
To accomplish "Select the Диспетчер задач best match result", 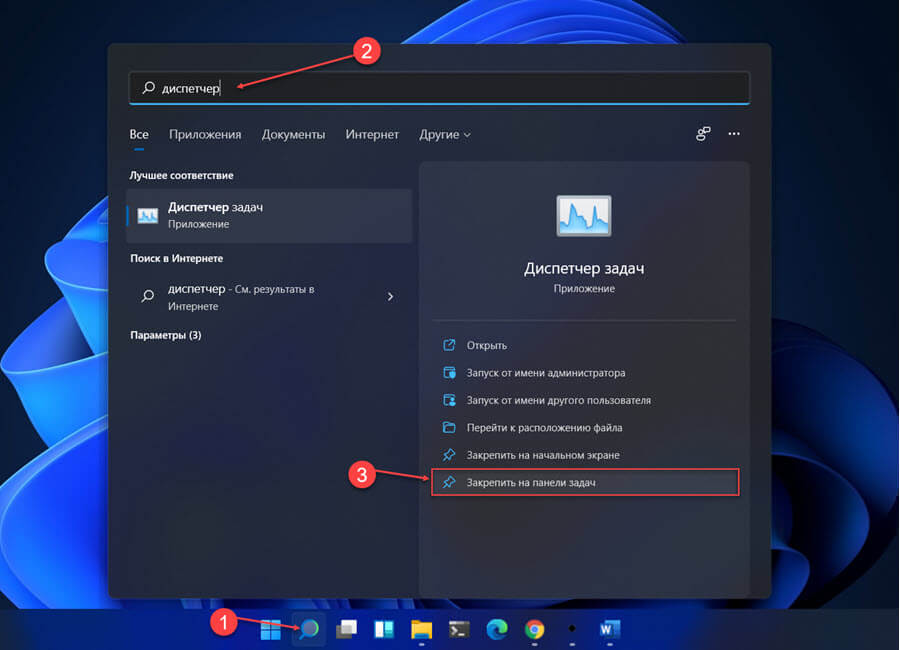I will coord(269,215).
